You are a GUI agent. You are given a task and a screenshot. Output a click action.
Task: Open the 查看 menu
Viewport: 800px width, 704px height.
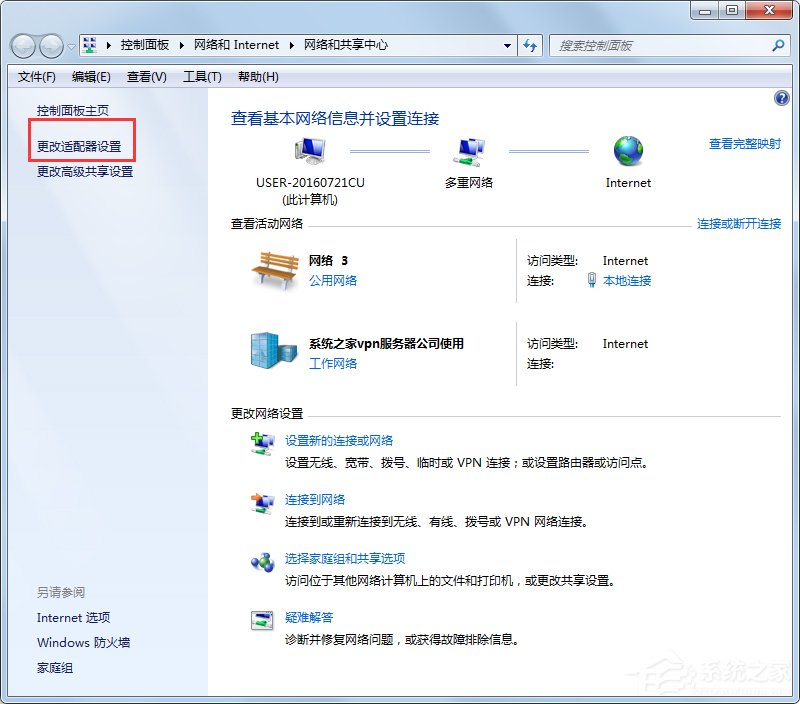click(146, 76)
